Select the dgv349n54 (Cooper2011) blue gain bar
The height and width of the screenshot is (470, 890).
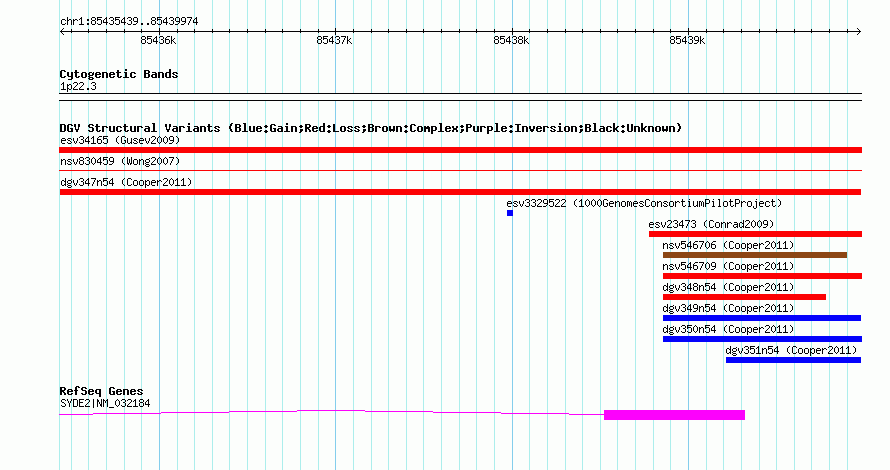pos(762,318)
